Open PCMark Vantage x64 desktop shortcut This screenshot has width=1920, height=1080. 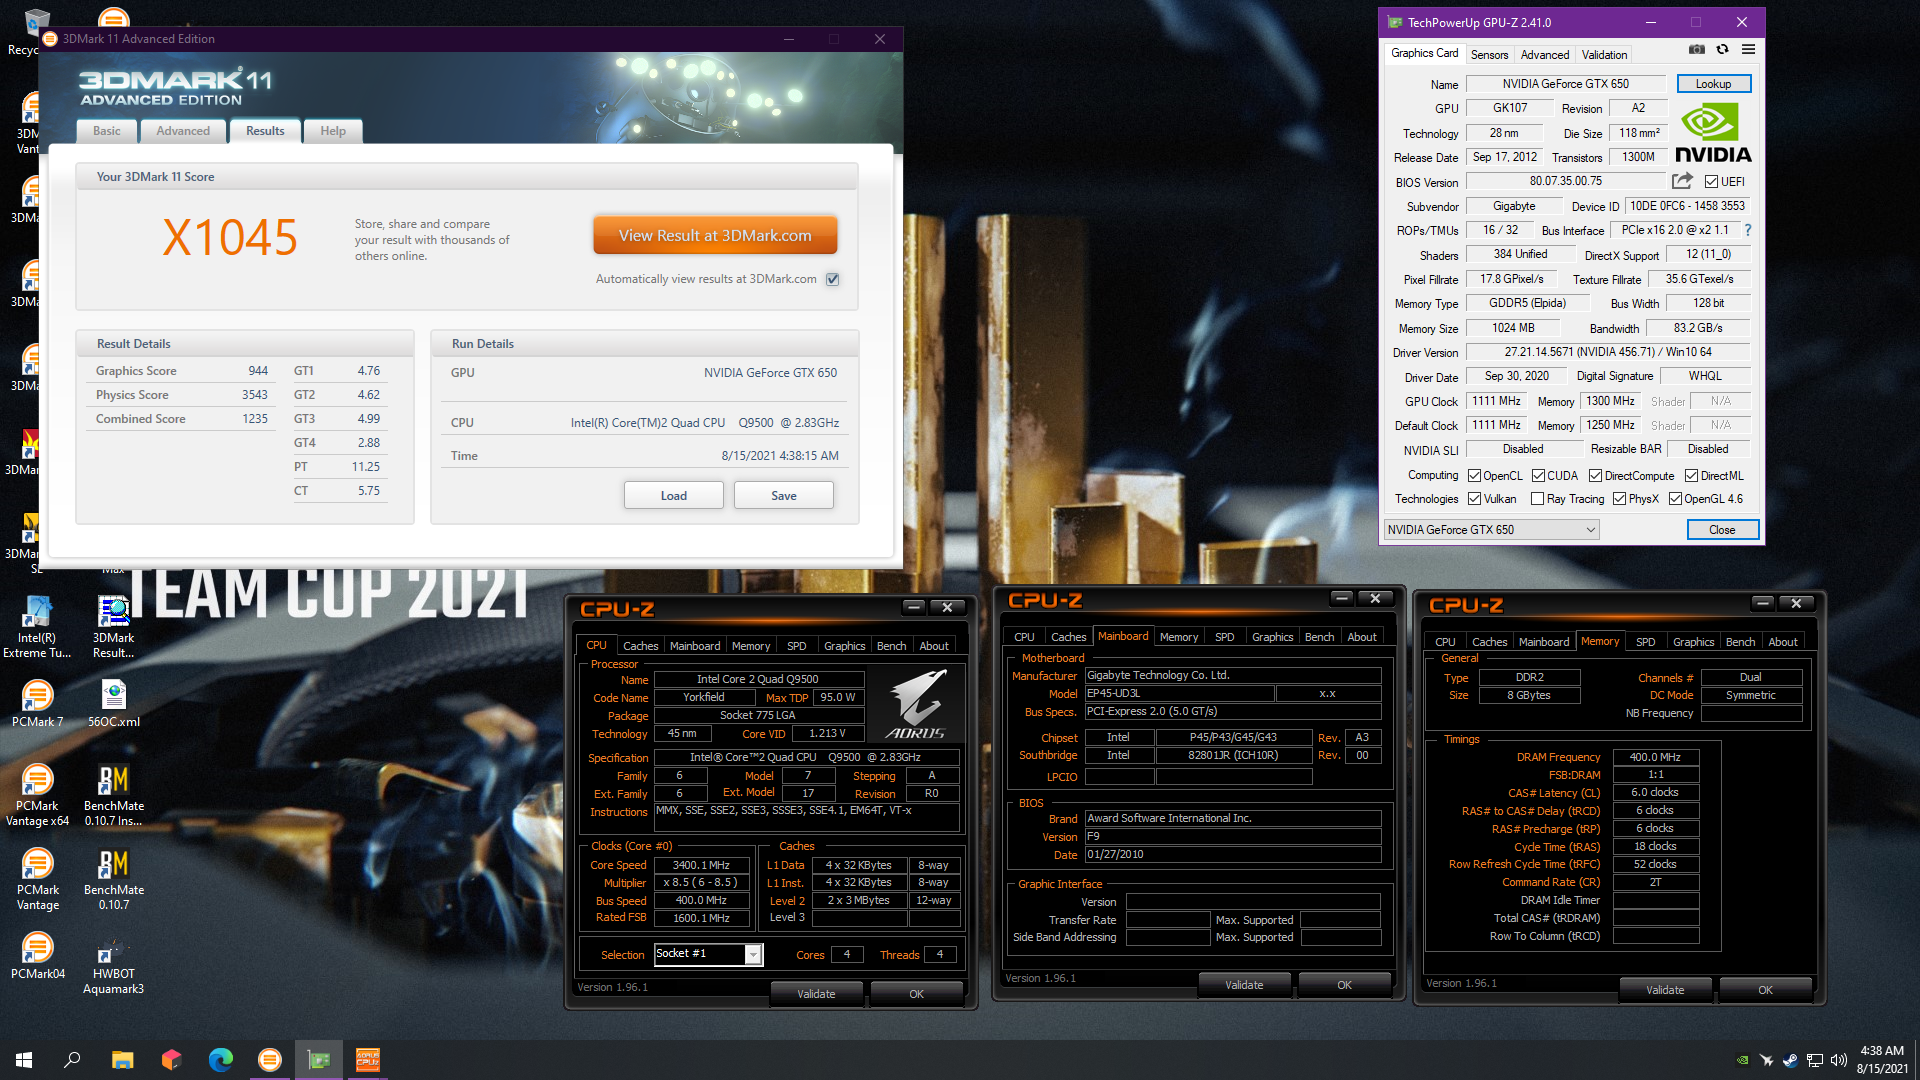pyautogui.click(x=37, y=795)
